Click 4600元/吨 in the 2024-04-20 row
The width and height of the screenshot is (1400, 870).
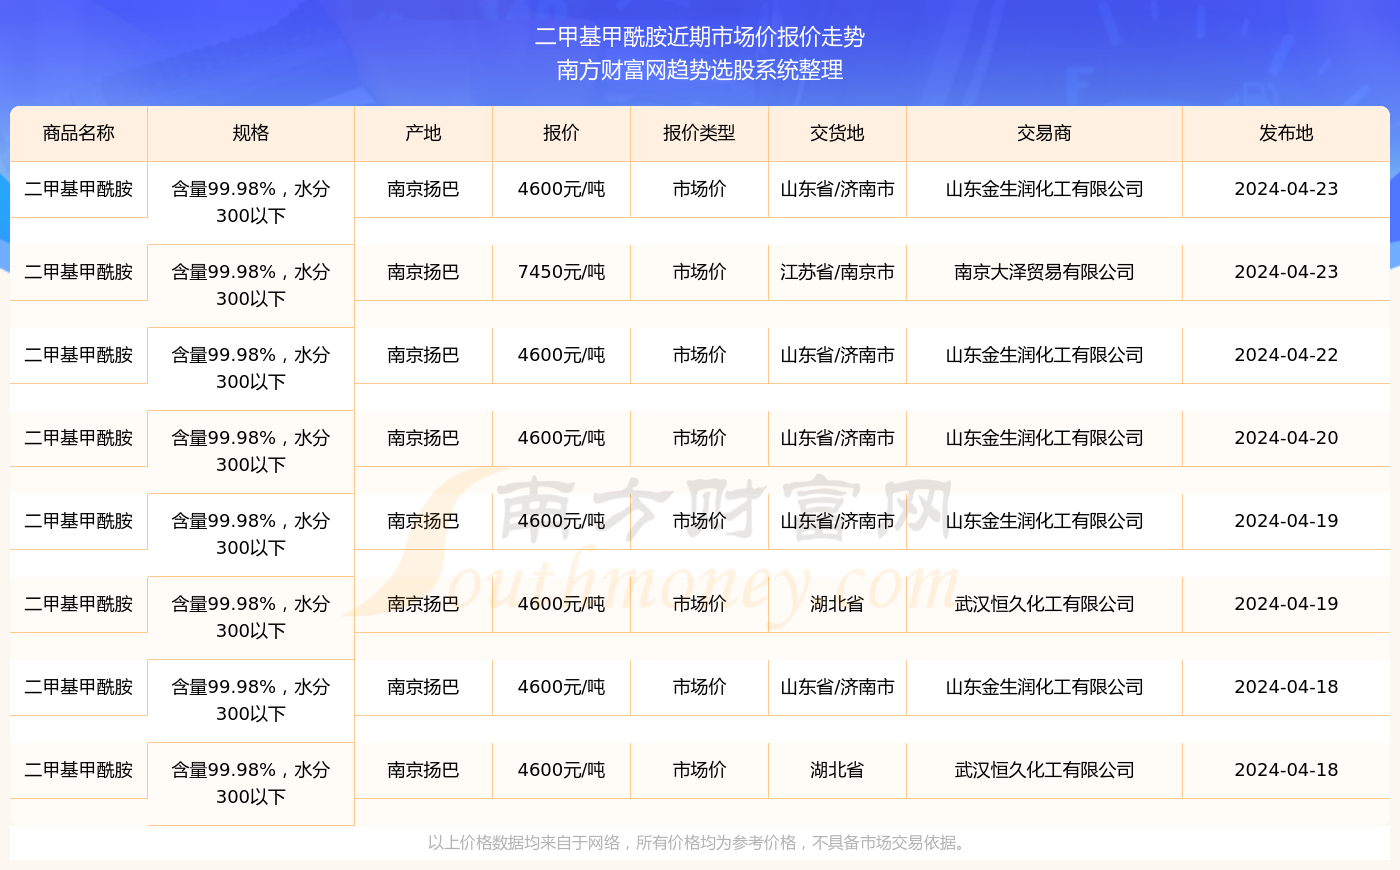point(561,438)
